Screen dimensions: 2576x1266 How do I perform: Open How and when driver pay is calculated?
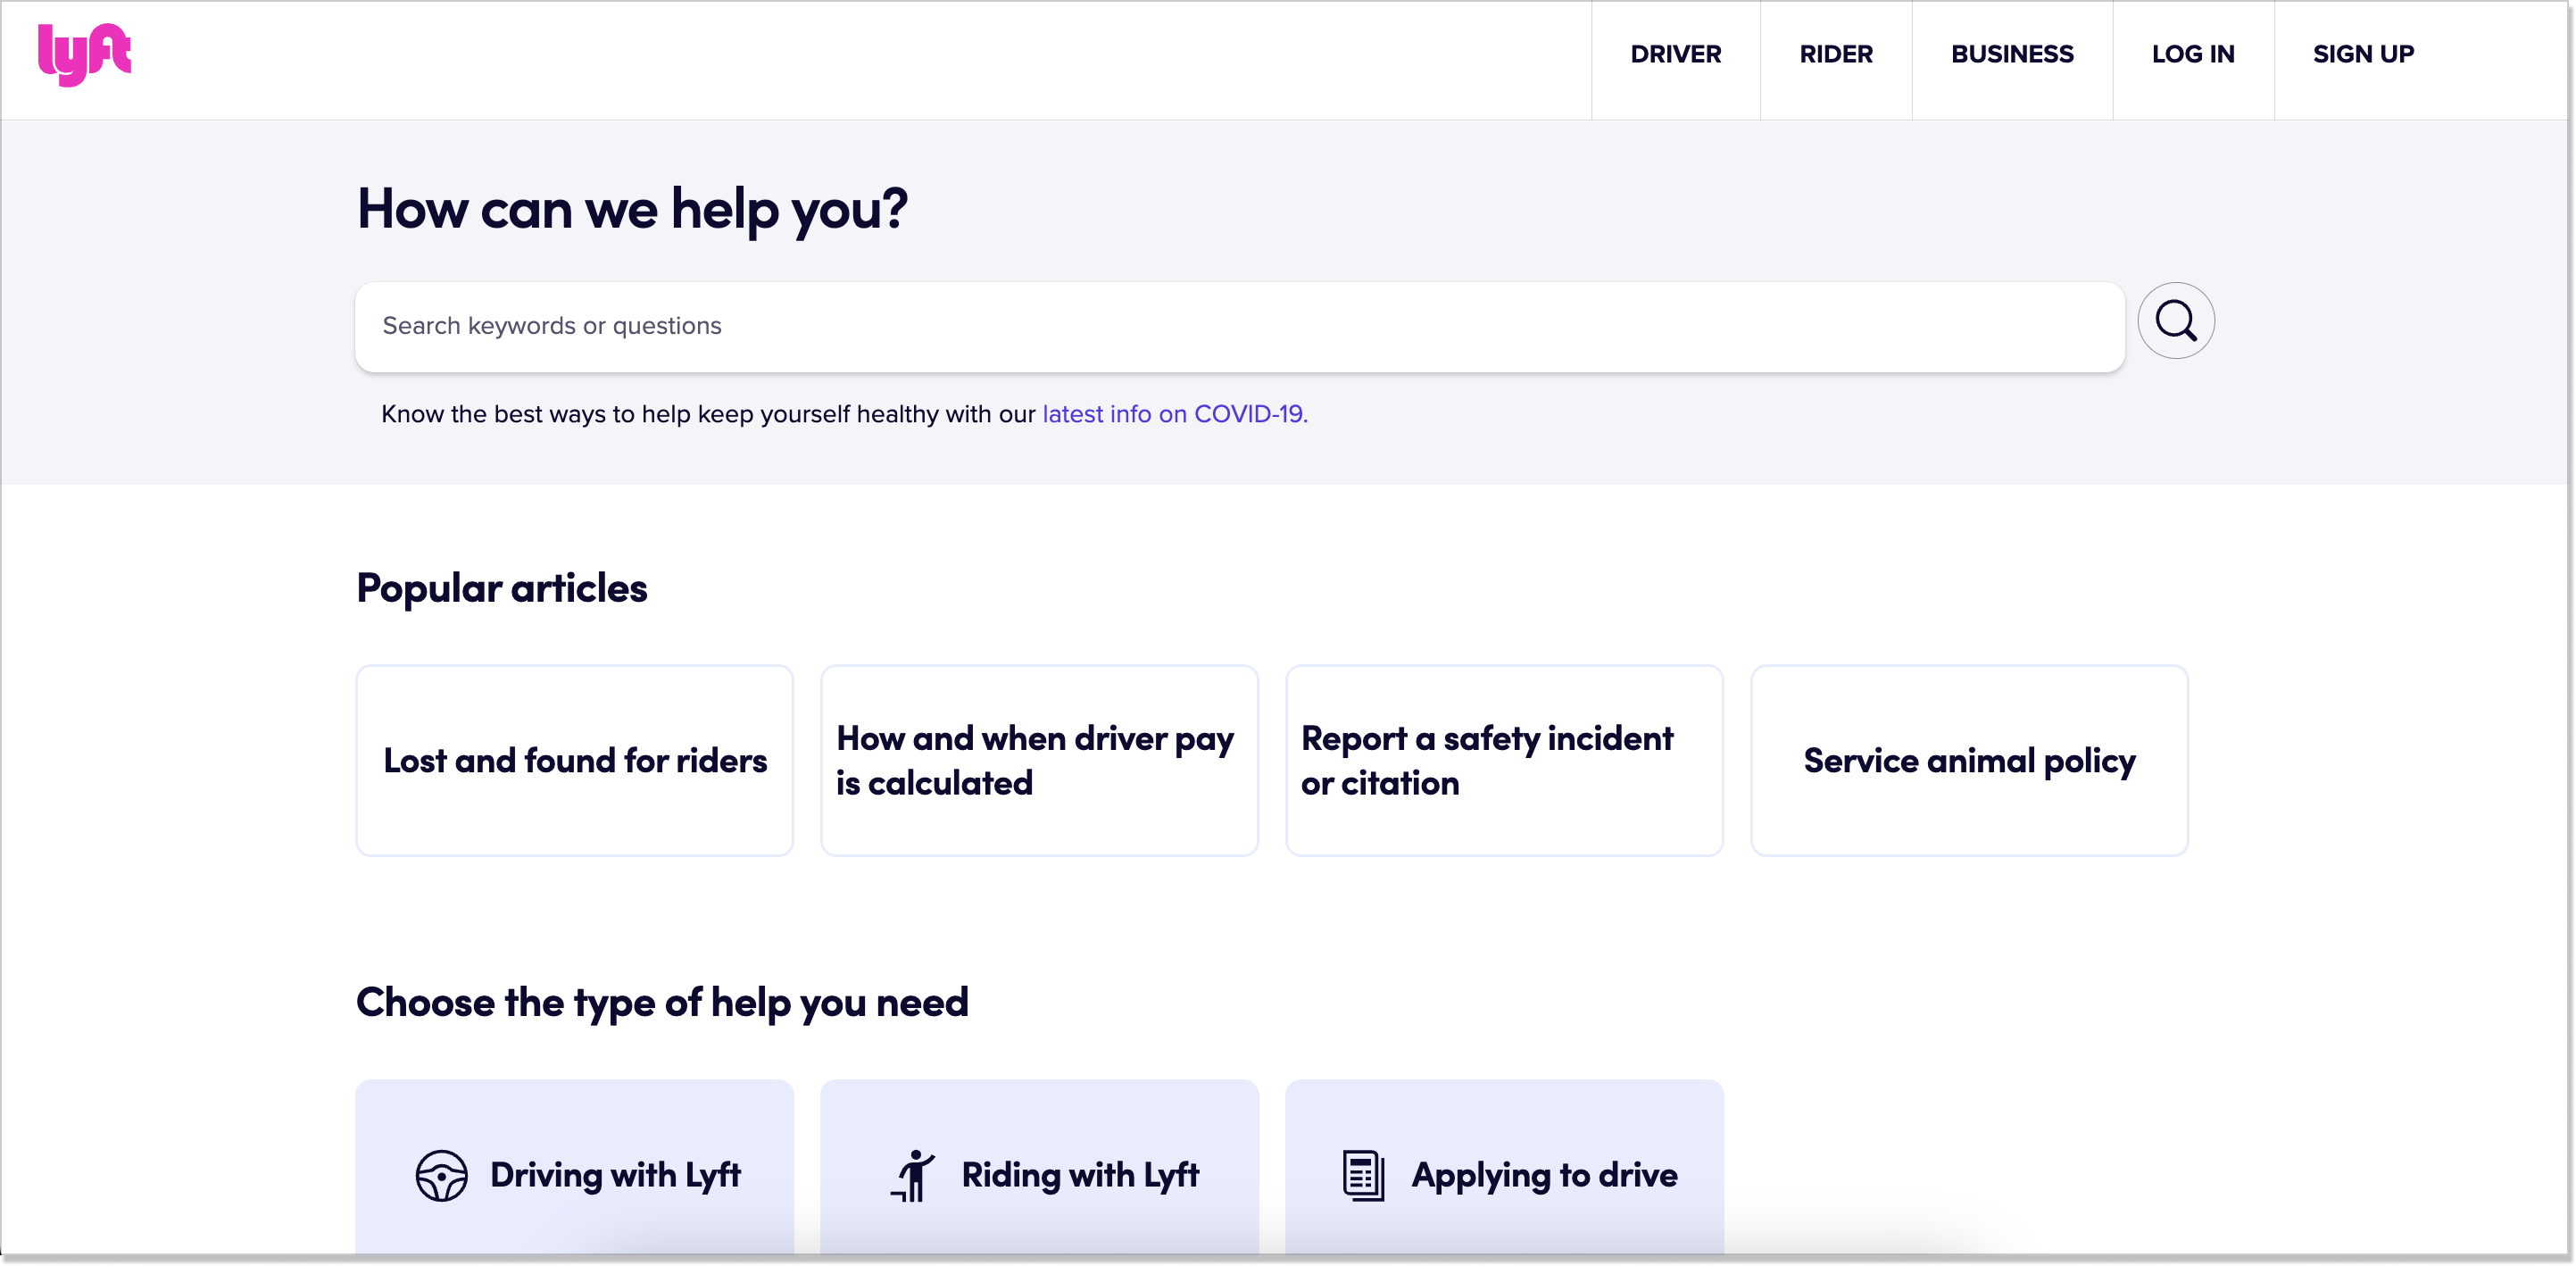(x=1040, y=760)
